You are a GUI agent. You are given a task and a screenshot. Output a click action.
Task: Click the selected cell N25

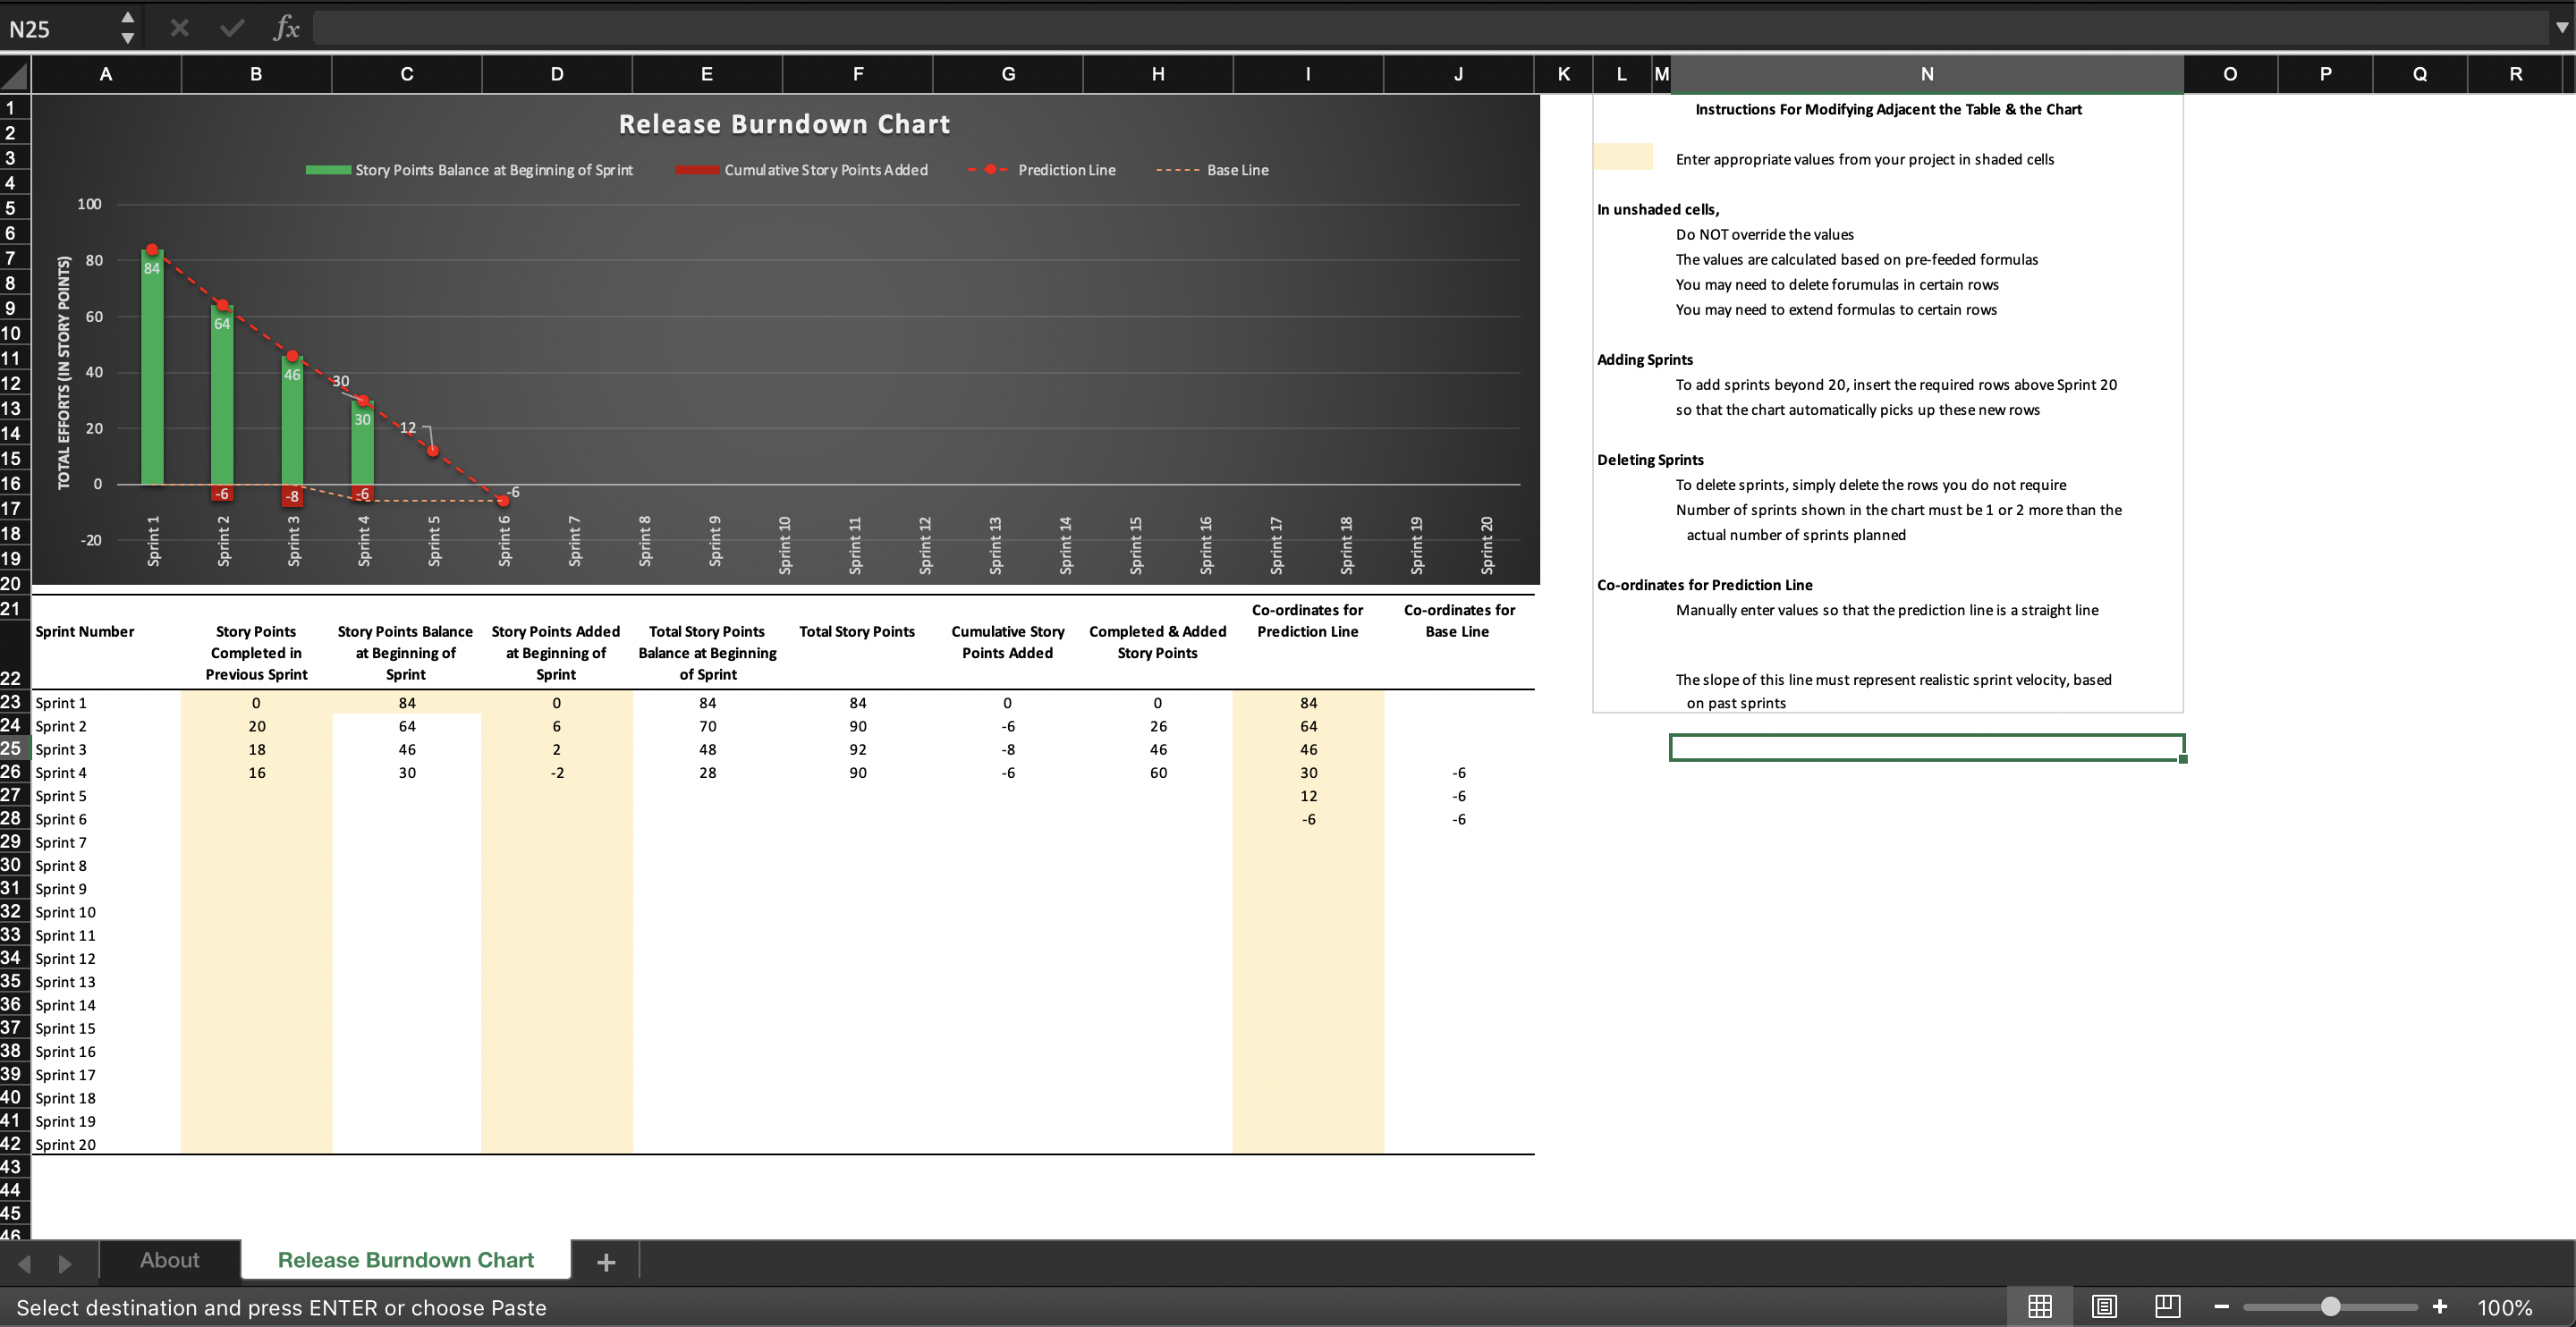coord(1927,747)
